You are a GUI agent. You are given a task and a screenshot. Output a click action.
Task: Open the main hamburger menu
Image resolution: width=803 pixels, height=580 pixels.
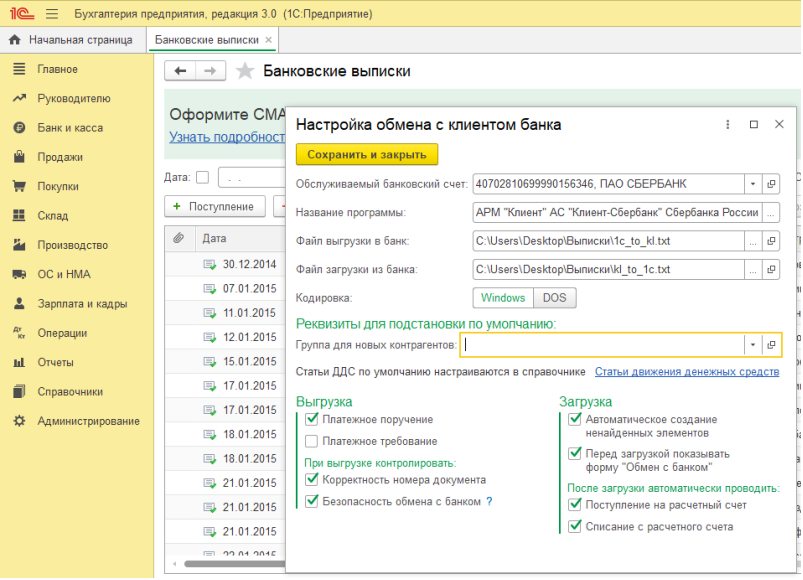tap(52, 14)
